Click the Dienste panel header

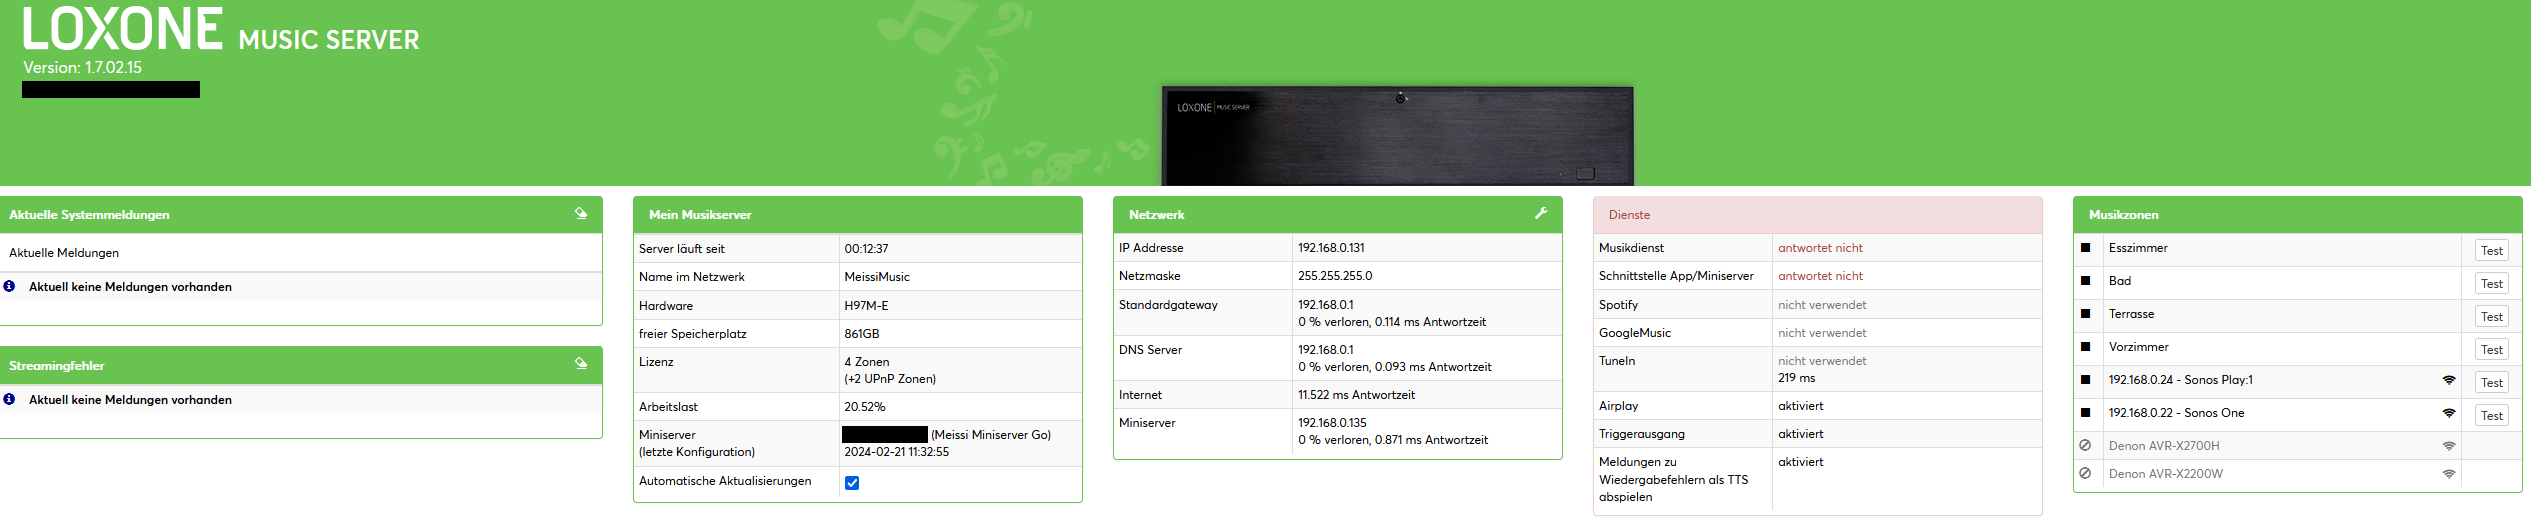[x=1818, y=215]
